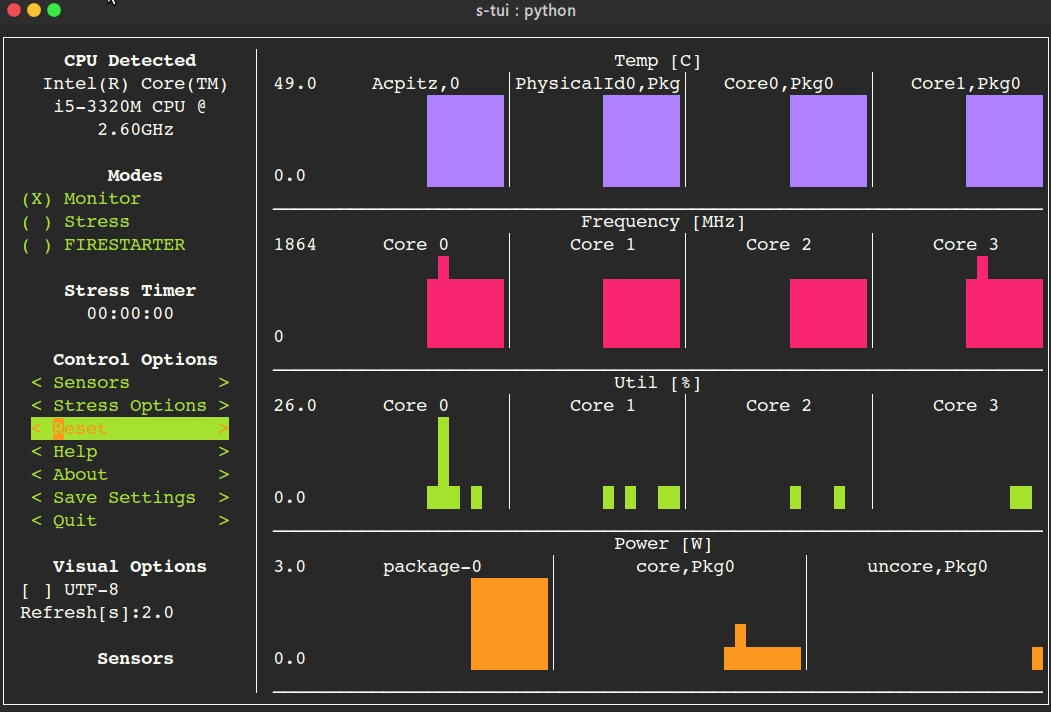Click the green maximize window button
The image size is (1051, 712).
(x=54, y=10)
